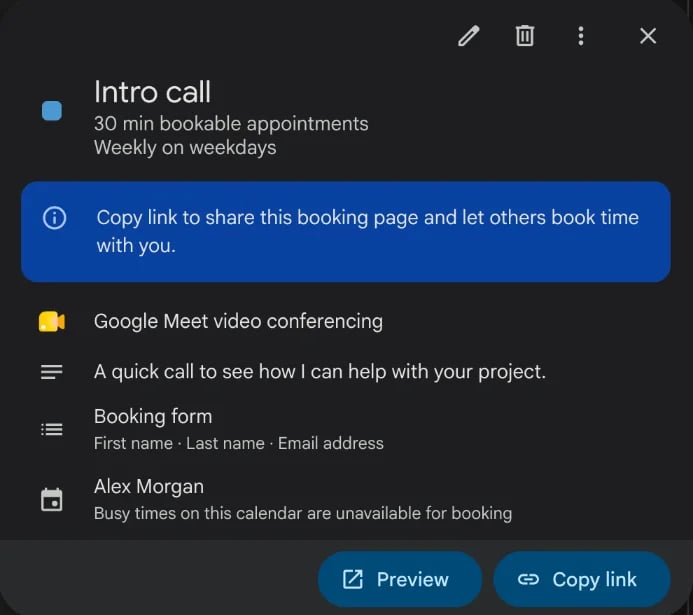Open the three-dot options menu
This screenshot has width=693, height=615.
coord(581,36)
